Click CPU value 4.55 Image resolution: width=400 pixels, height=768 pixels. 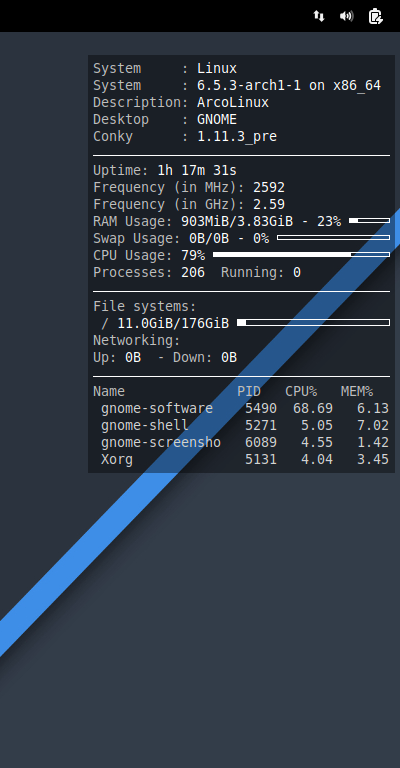[317, 442]
